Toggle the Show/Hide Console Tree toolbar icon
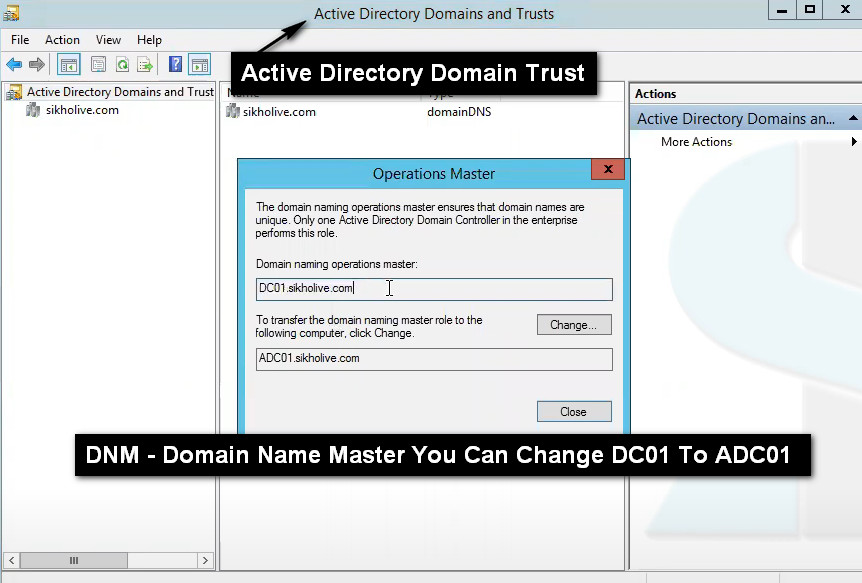The height and width of the screenshot is (583, 862). 69,65
